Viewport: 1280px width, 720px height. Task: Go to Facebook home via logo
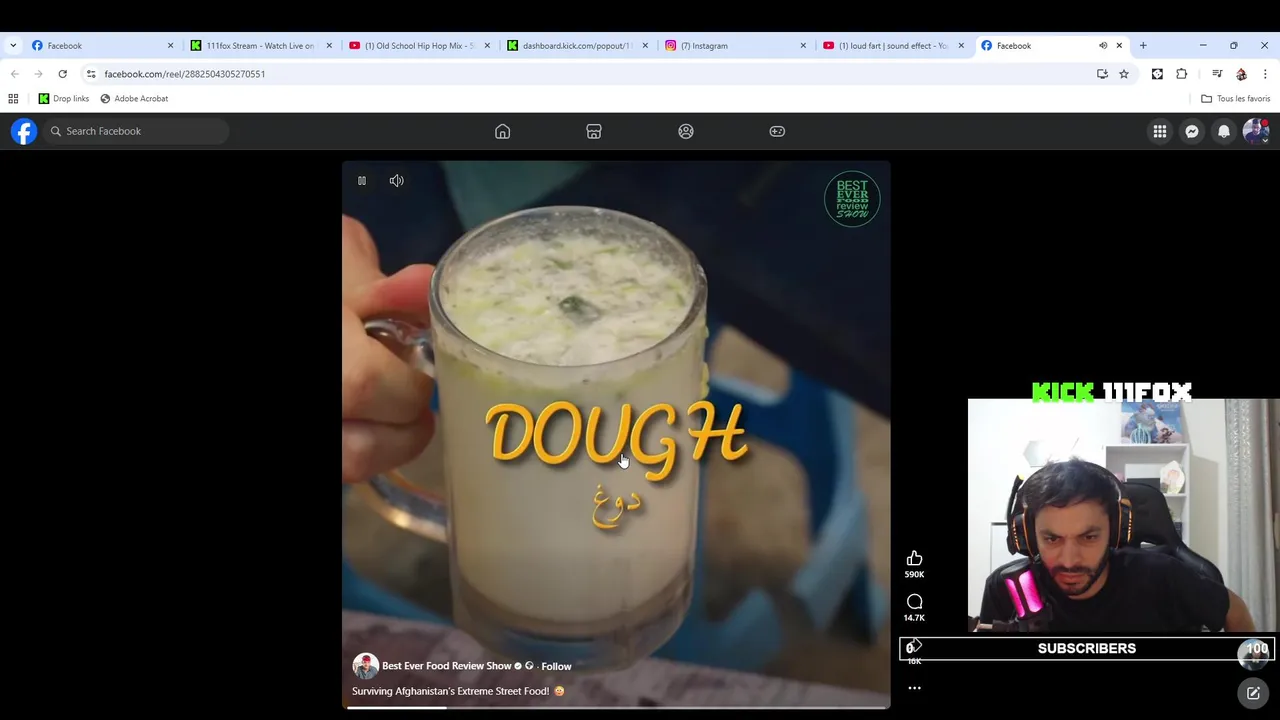pyautogui.click(x=24, y=131)
